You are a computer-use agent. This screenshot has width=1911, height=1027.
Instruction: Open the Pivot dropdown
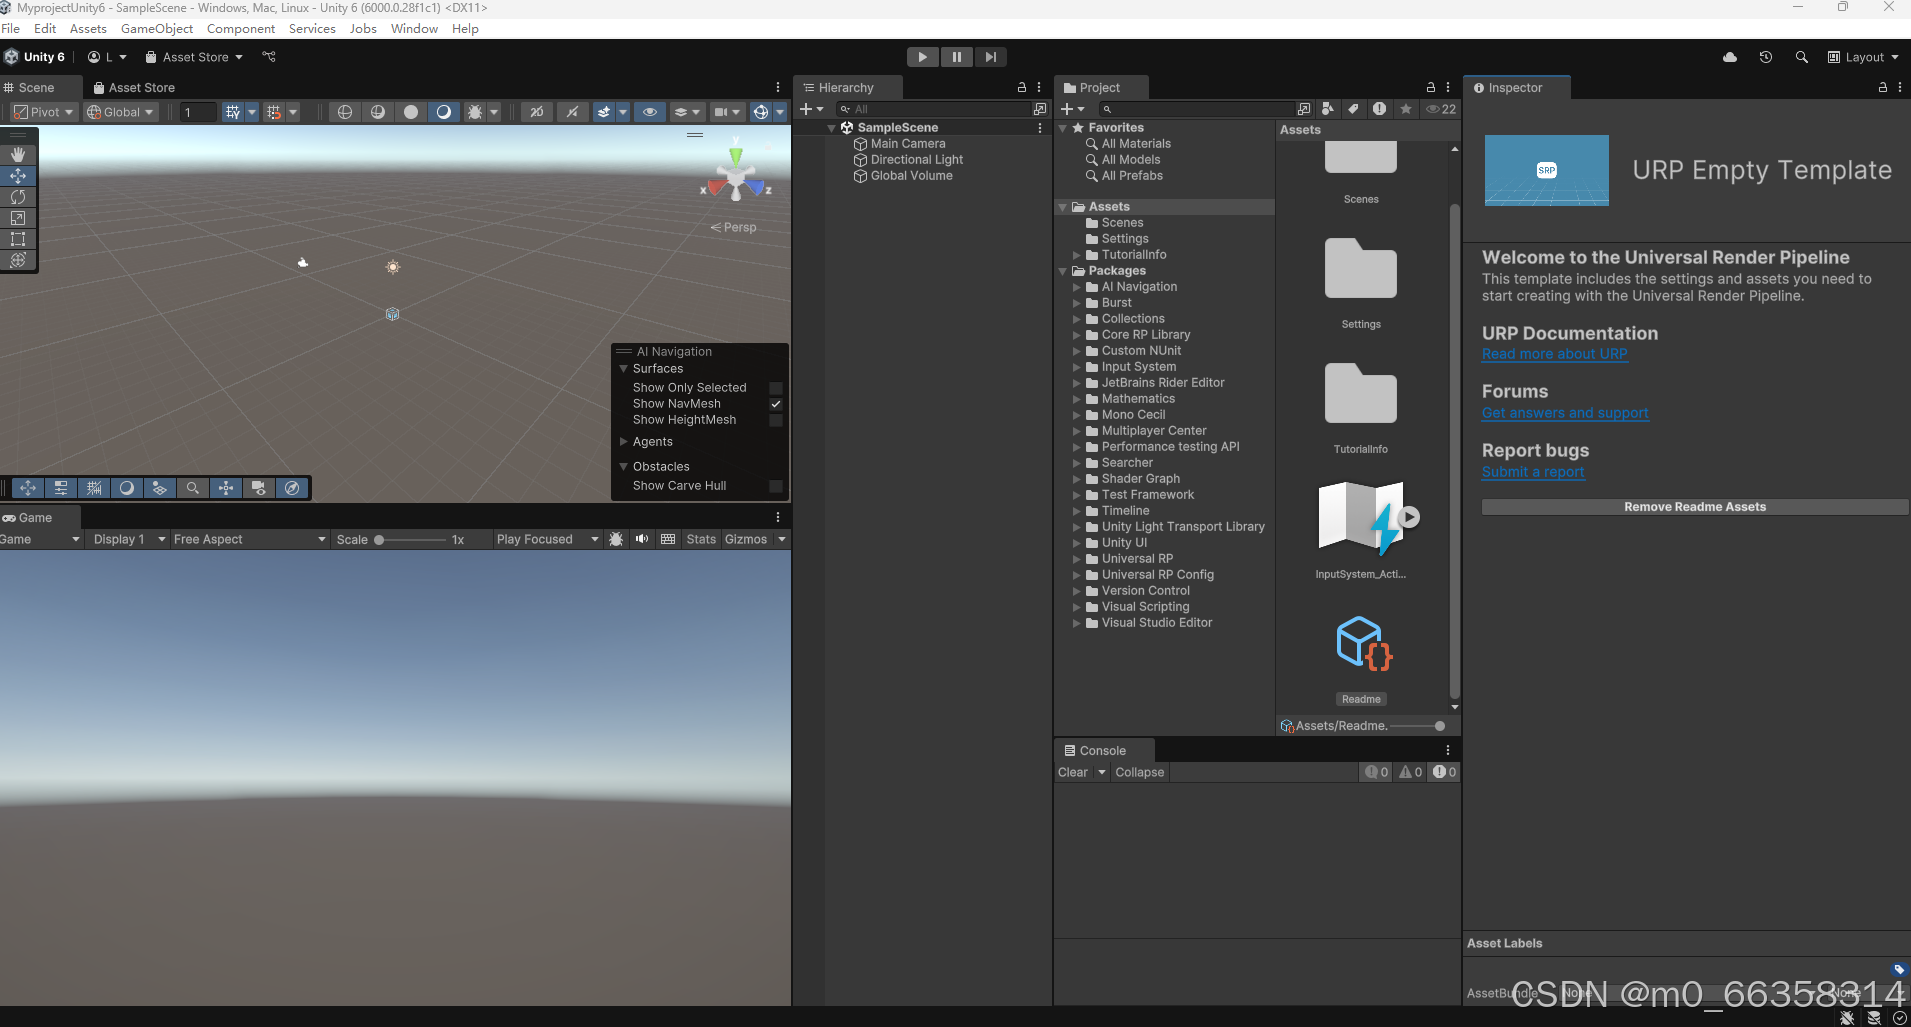pyautogui.click(x=43, y=112)
